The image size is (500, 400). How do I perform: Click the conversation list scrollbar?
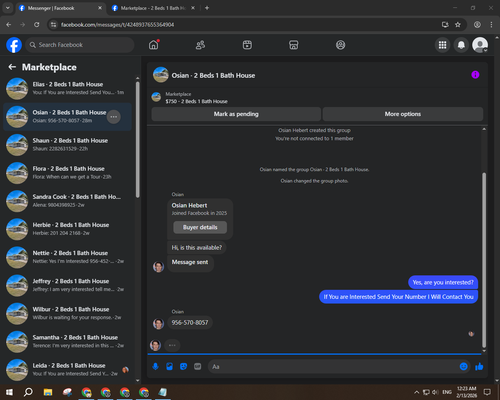point(137,139)
